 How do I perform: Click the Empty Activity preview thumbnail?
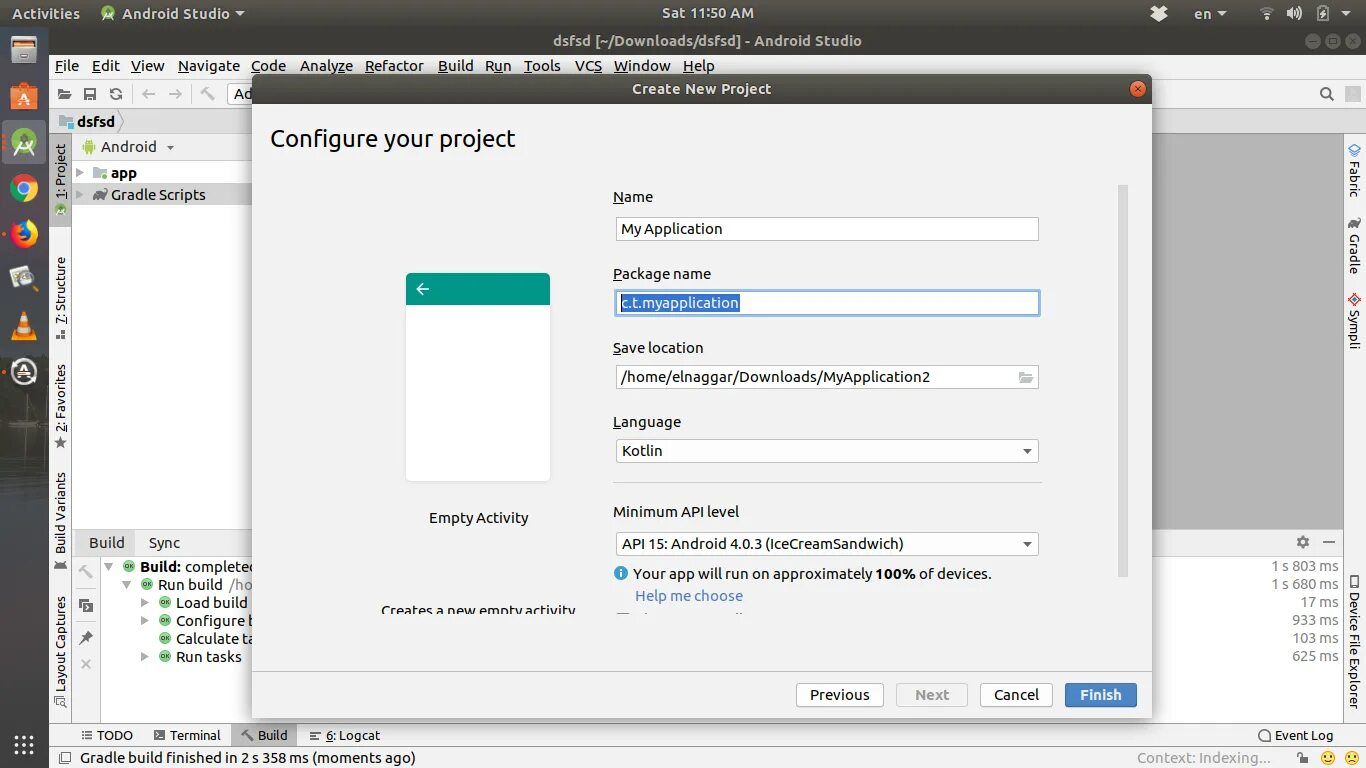(x=478, y=377)
